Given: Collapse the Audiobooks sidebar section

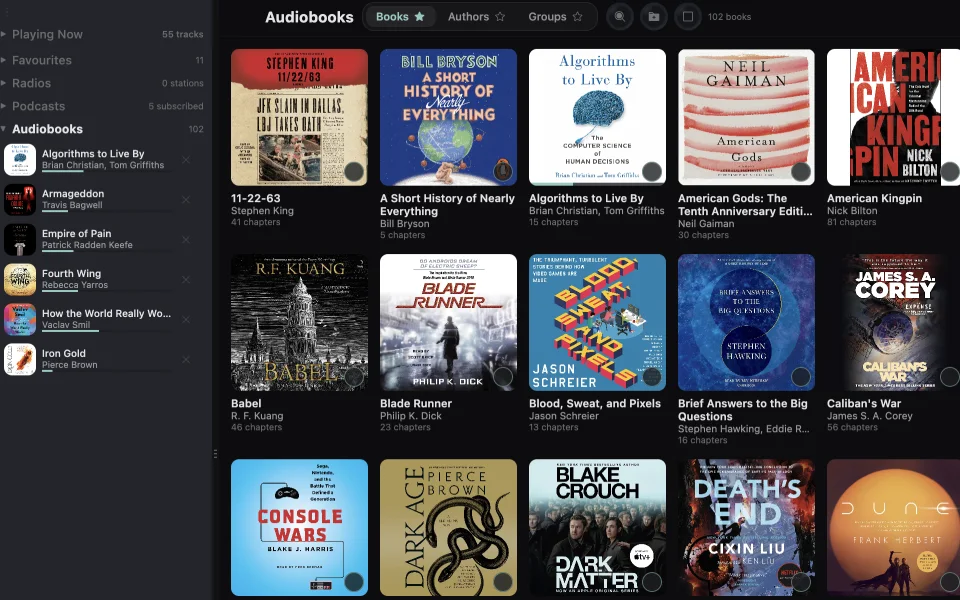Looking at the screenshot, I should pos(4,129).
